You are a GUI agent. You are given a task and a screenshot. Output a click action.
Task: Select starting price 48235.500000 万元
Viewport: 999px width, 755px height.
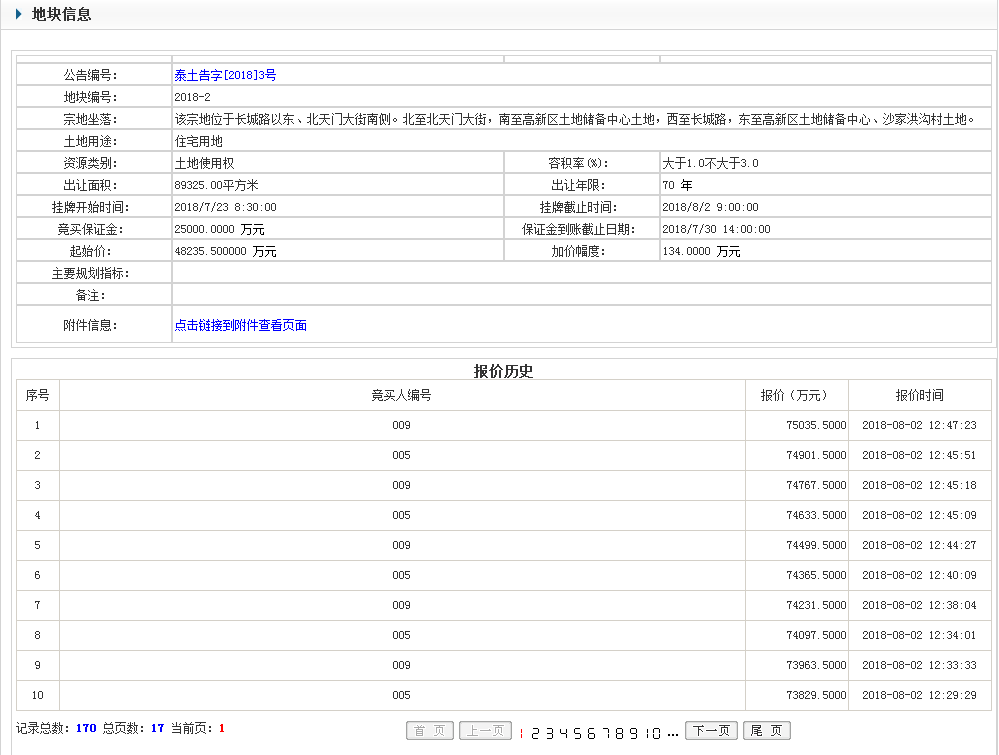(225, 252)
